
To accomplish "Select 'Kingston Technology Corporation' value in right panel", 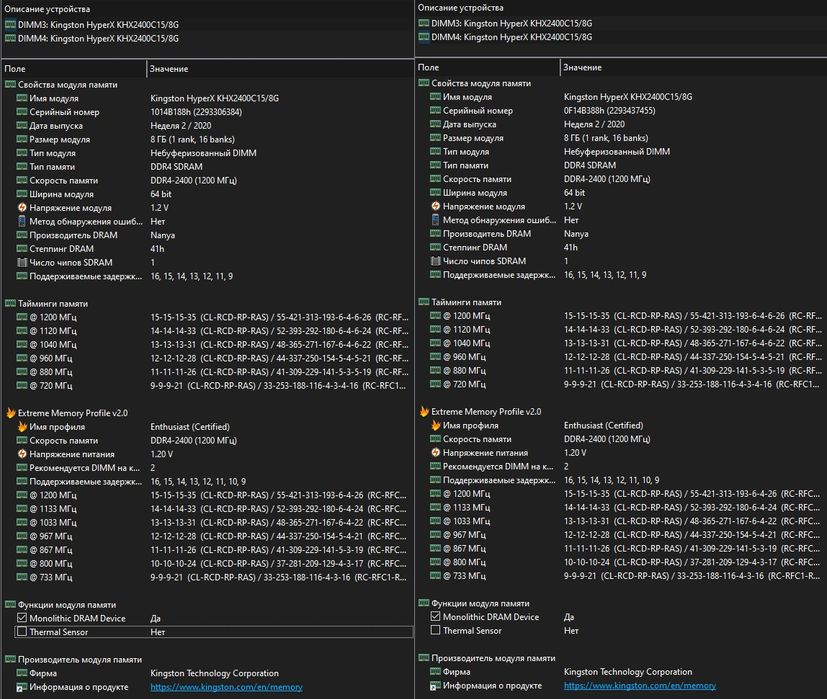I will point(628,672).
